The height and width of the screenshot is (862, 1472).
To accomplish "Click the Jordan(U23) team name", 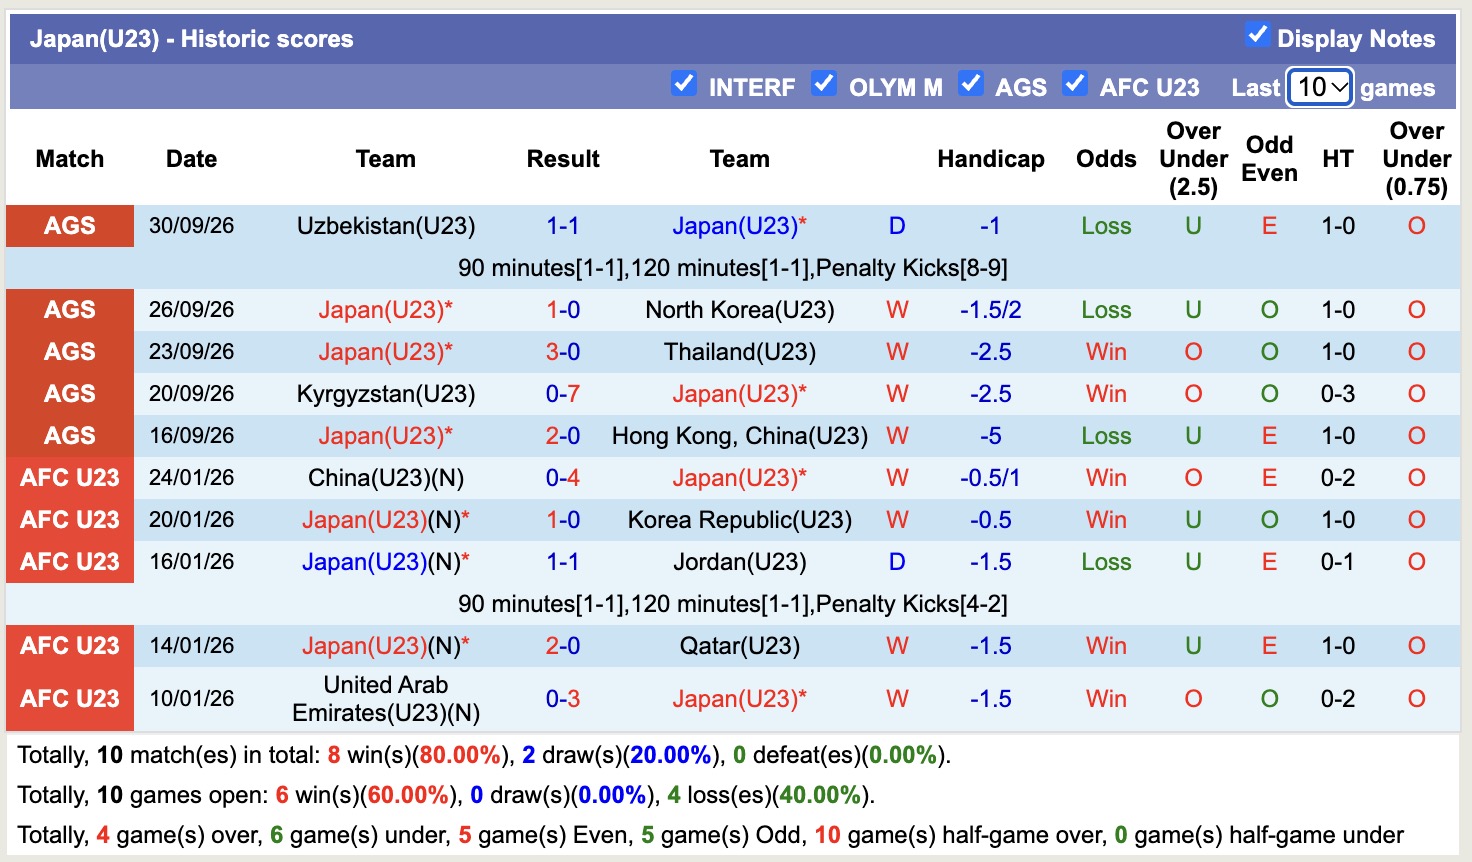I will tap(740, 562).
